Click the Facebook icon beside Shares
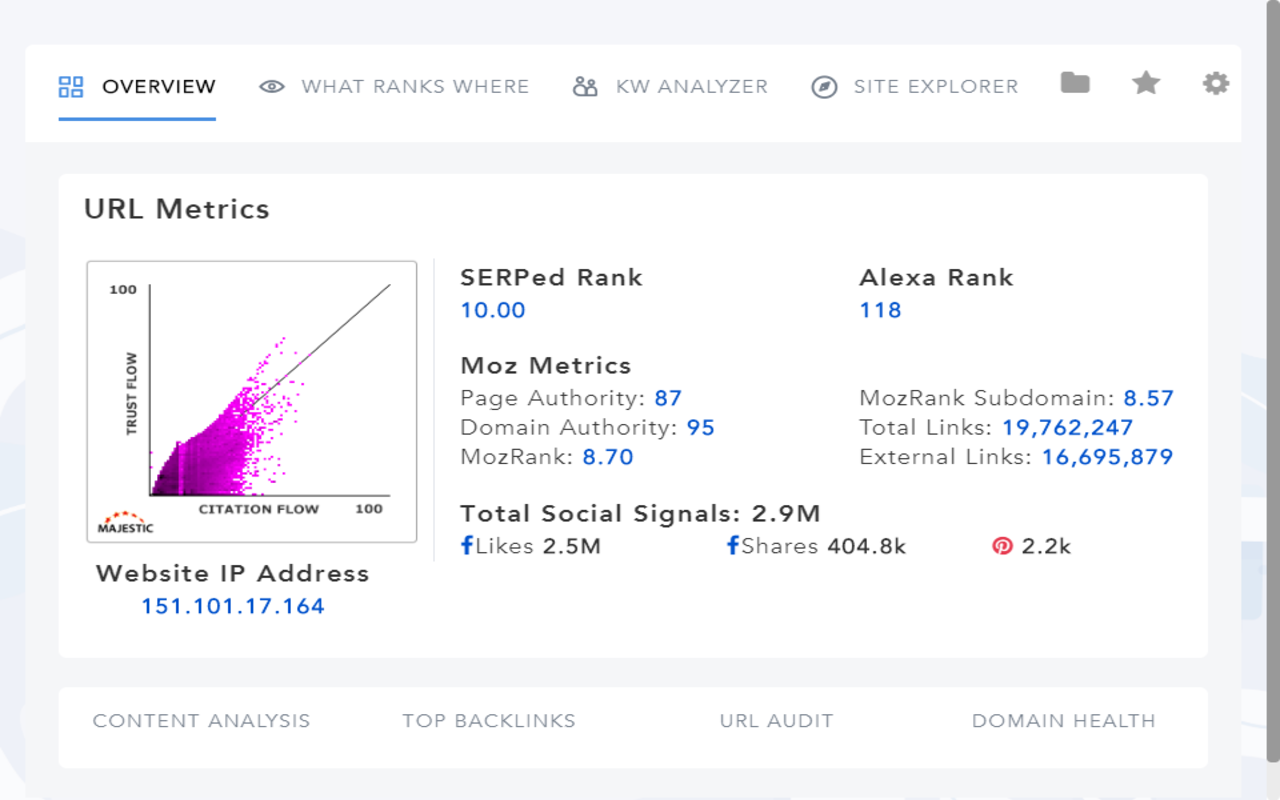Screen dimensions: 1280x800 pos(733,546)
